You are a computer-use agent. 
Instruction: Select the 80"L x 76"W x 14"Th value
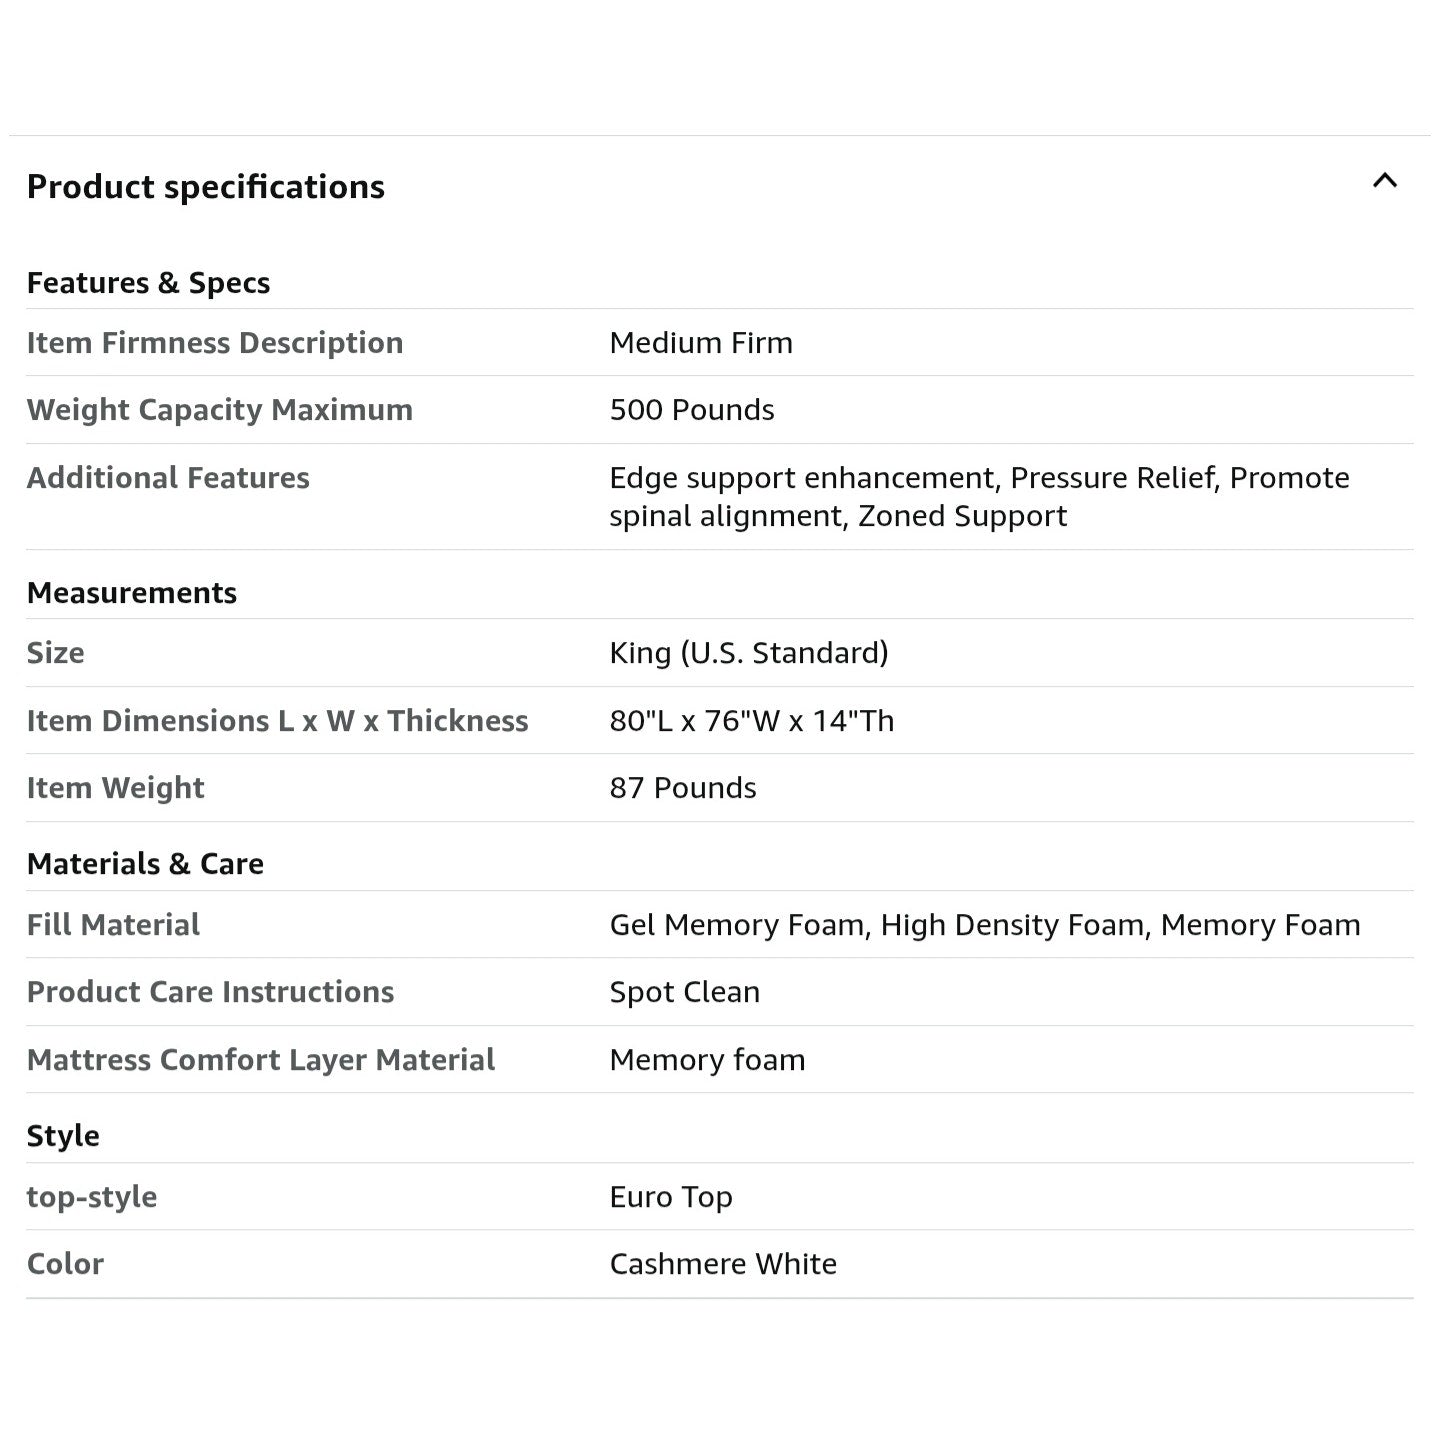coord(752,721)
